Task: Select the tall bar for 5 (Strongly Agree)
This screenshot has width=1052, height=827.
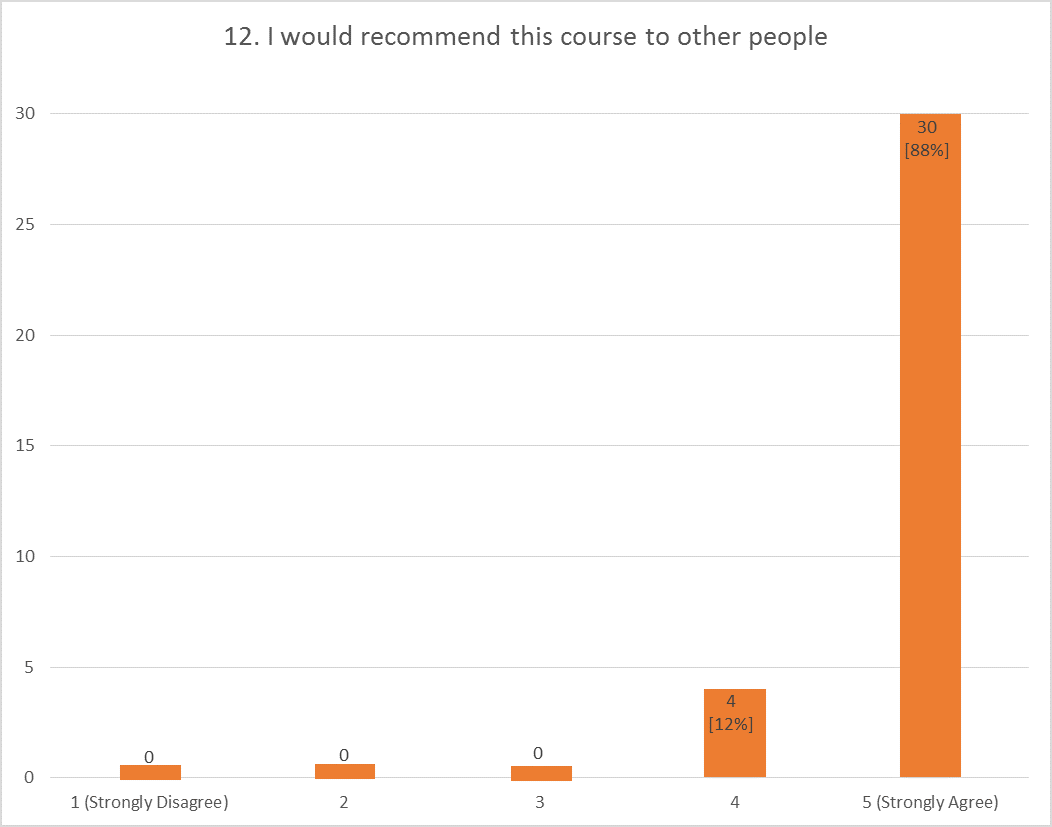Action: pyautogui.click(x=930, y=445)
